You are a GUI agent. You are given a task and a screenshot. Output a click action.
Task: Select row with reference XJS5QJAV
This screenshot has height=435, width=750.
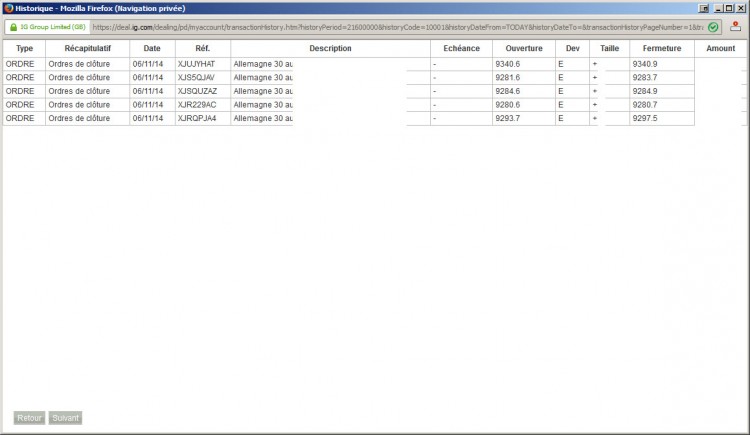coord(375,78)
